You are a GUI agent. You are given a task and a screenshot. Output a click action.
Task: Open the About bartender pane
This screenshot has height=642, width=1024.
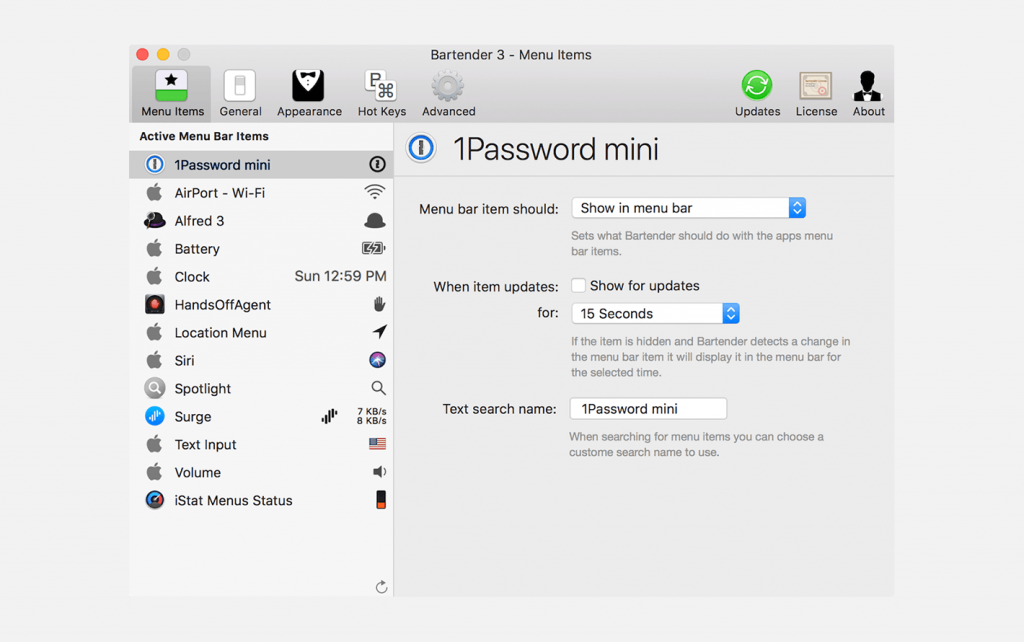pyautogui.click(x=868, y=93)
